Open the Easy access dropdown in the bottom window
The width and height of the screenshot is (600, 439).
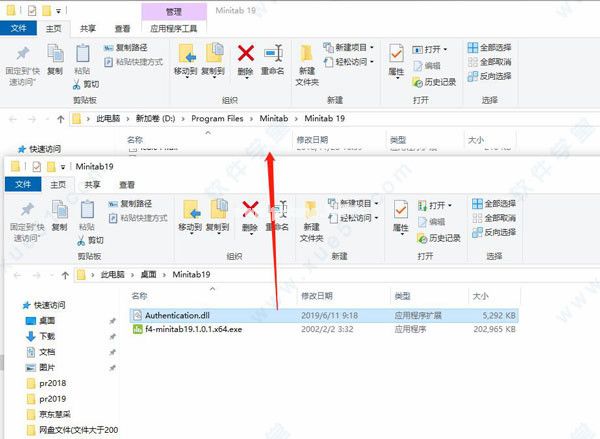coord(377,218)
